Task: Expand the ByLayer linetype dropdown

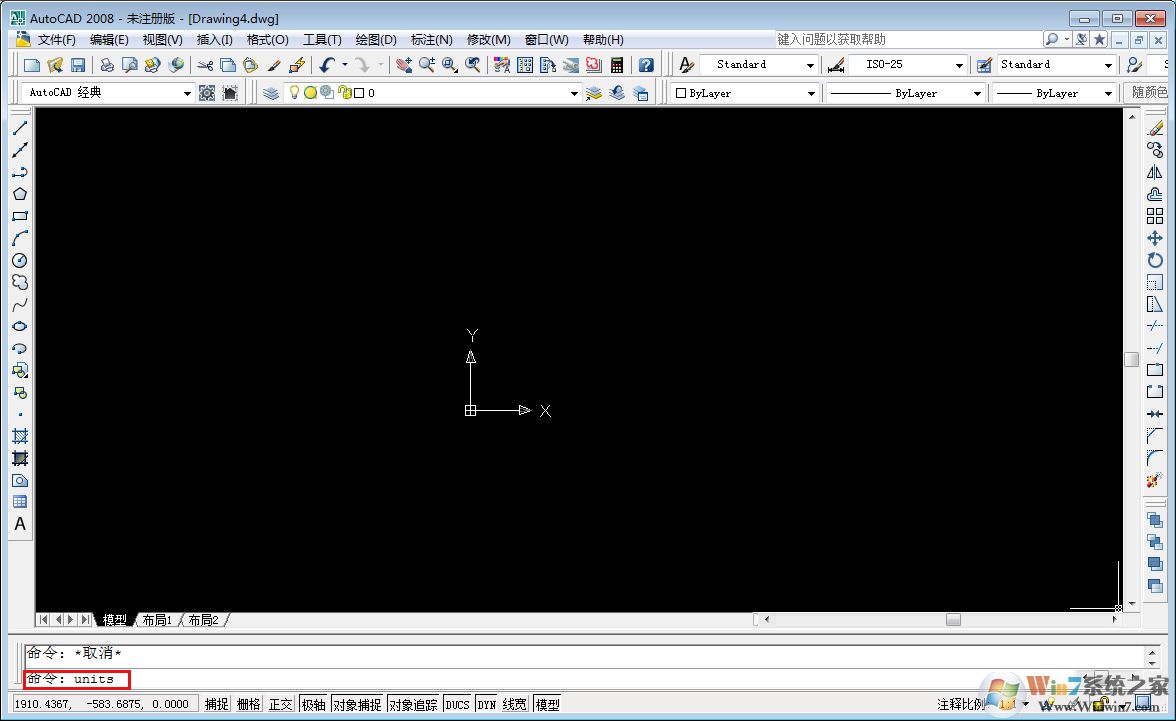Action: pos(976,93)
